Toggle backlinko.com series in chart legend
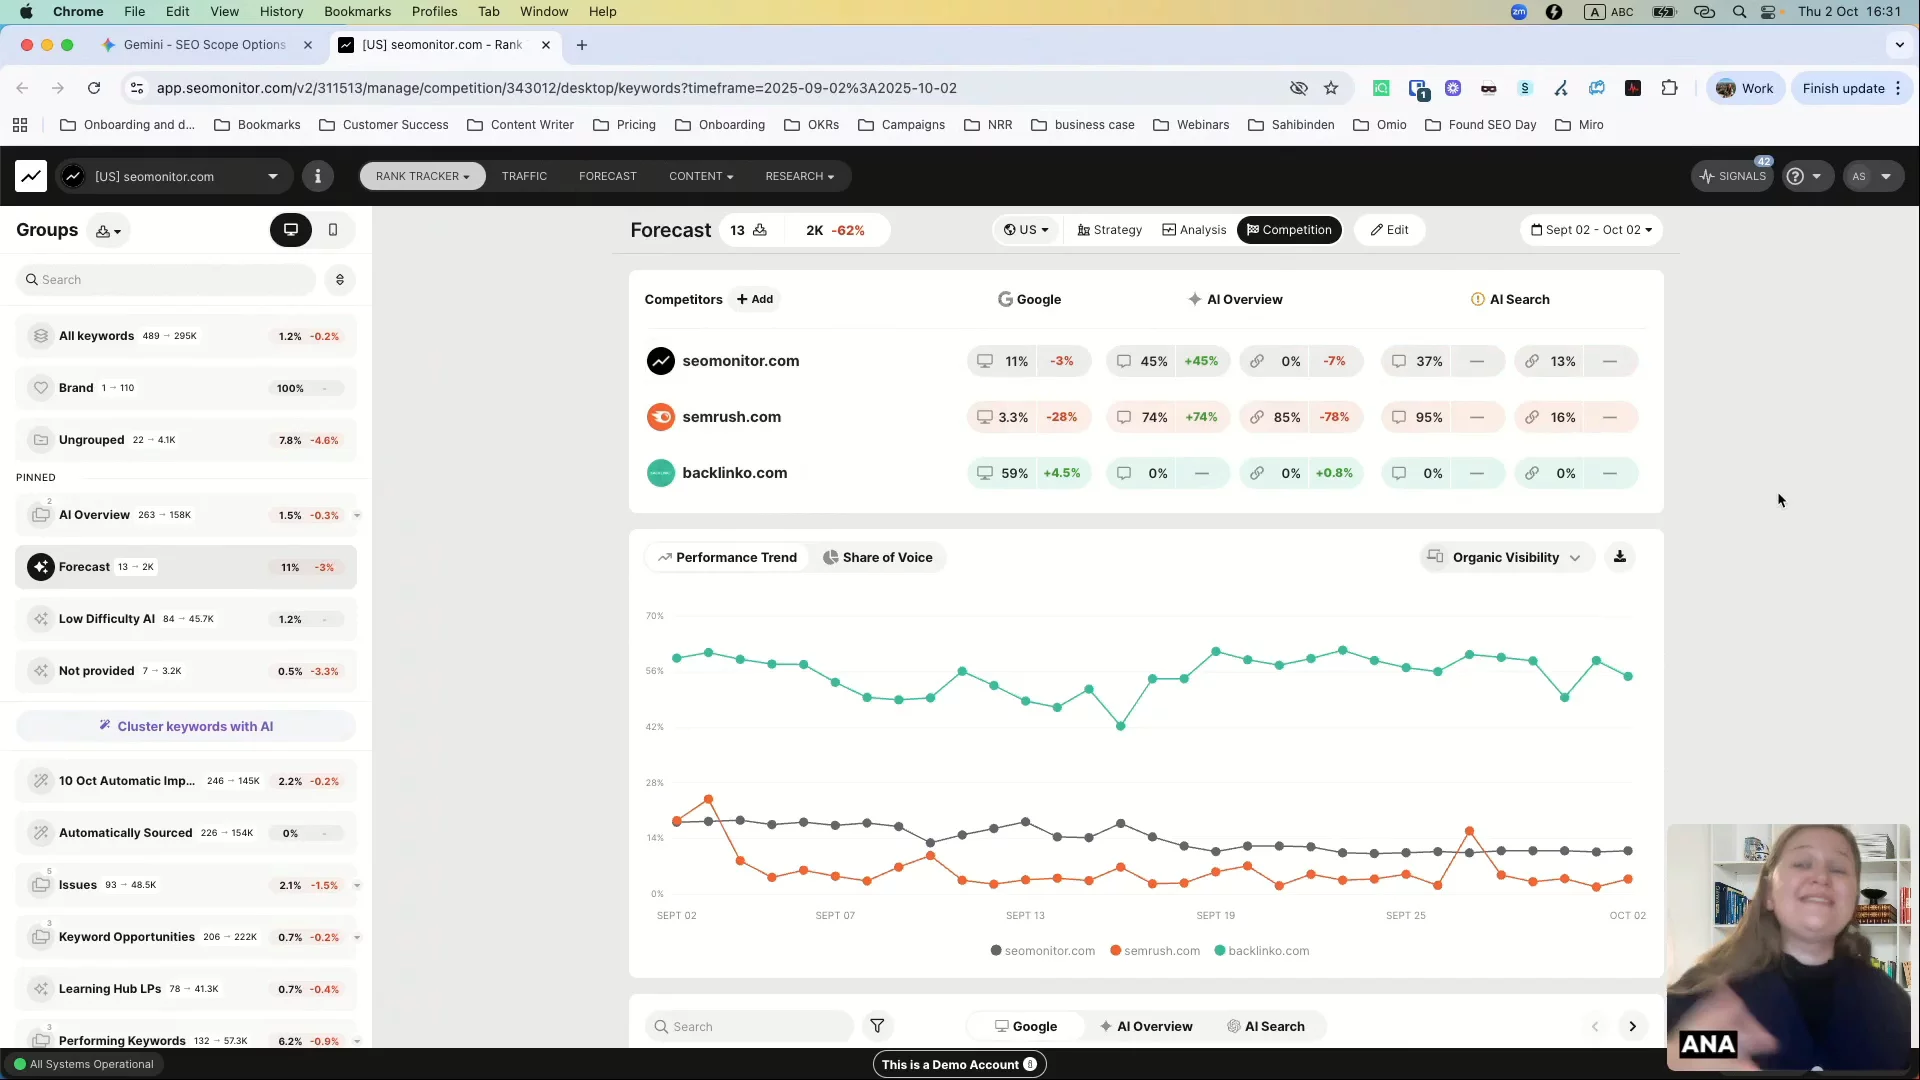The image size is (1920, 1080). (1261, 951)
